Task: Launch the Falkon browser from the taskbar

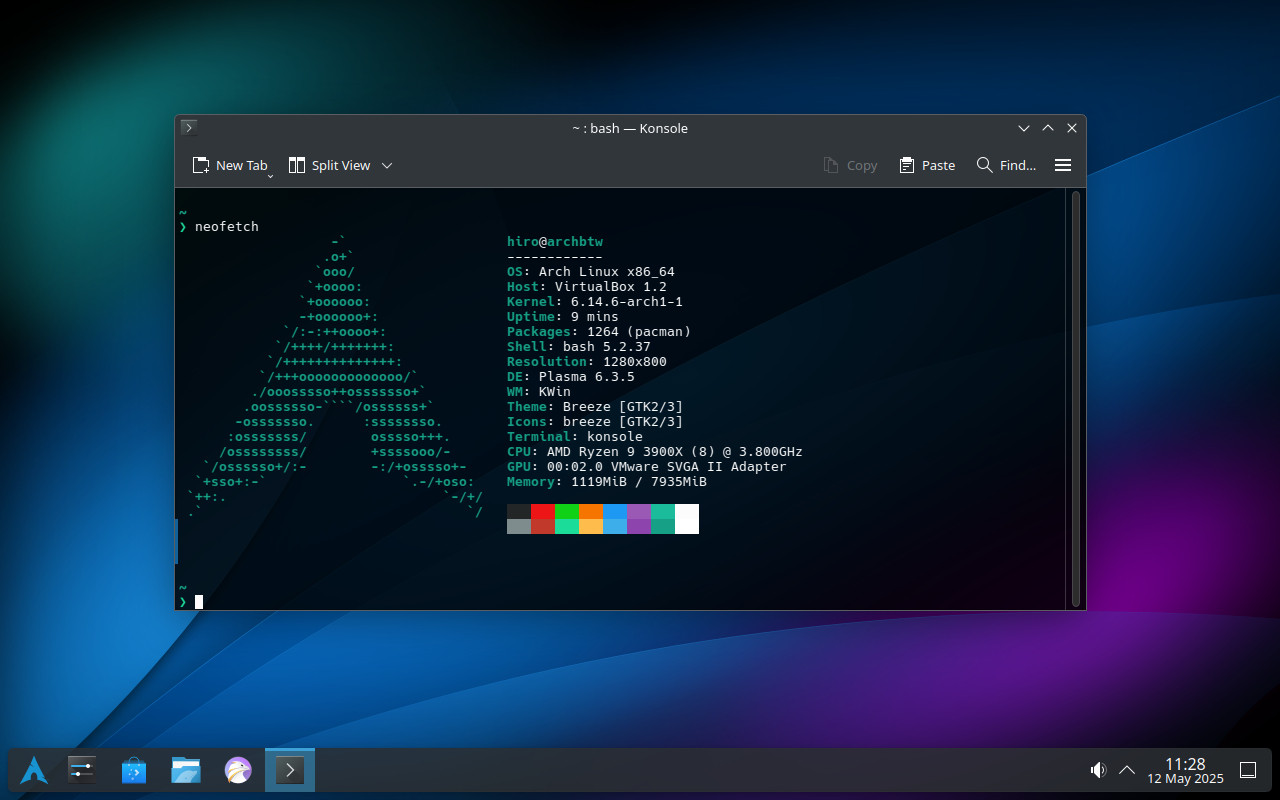Action: pos(238,770)
